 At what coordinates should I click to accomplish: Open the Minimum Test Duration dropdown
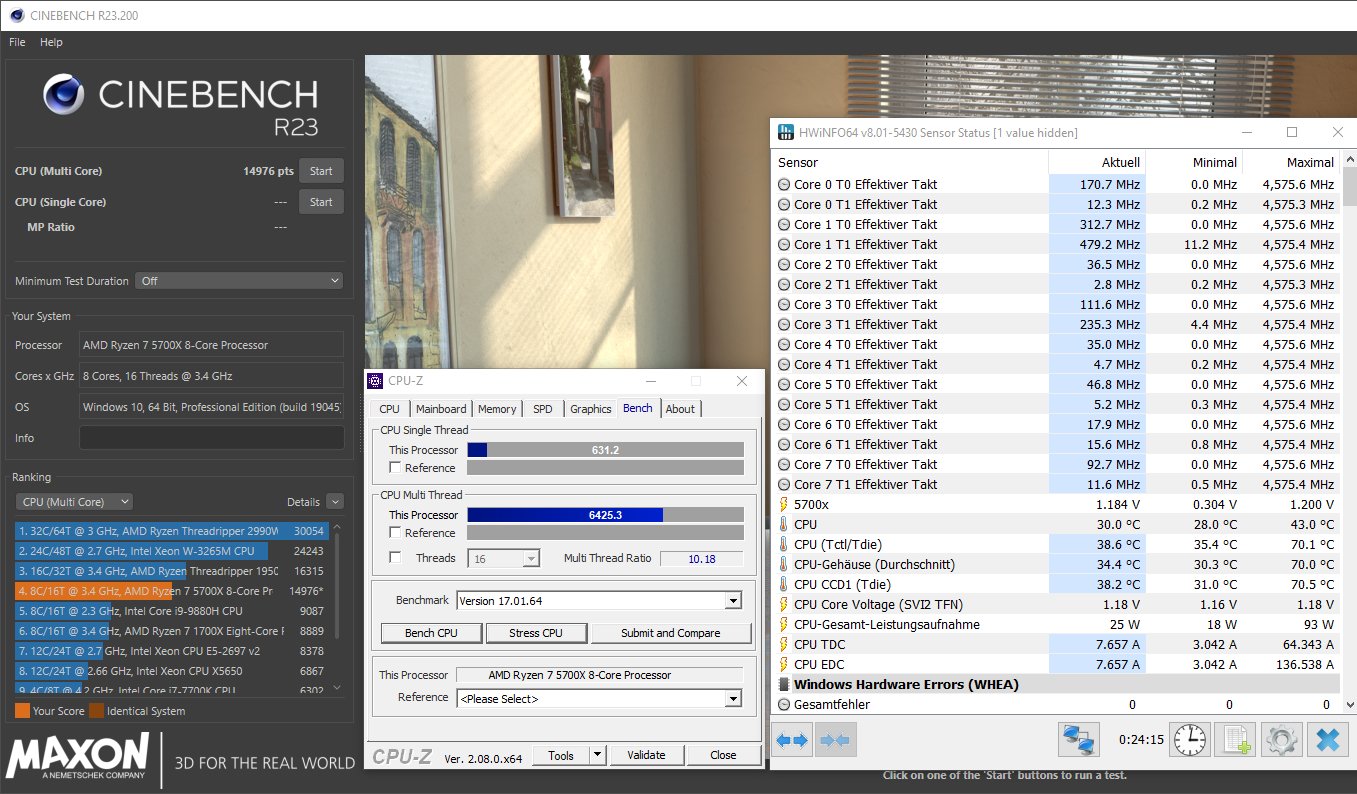point(239,281)
